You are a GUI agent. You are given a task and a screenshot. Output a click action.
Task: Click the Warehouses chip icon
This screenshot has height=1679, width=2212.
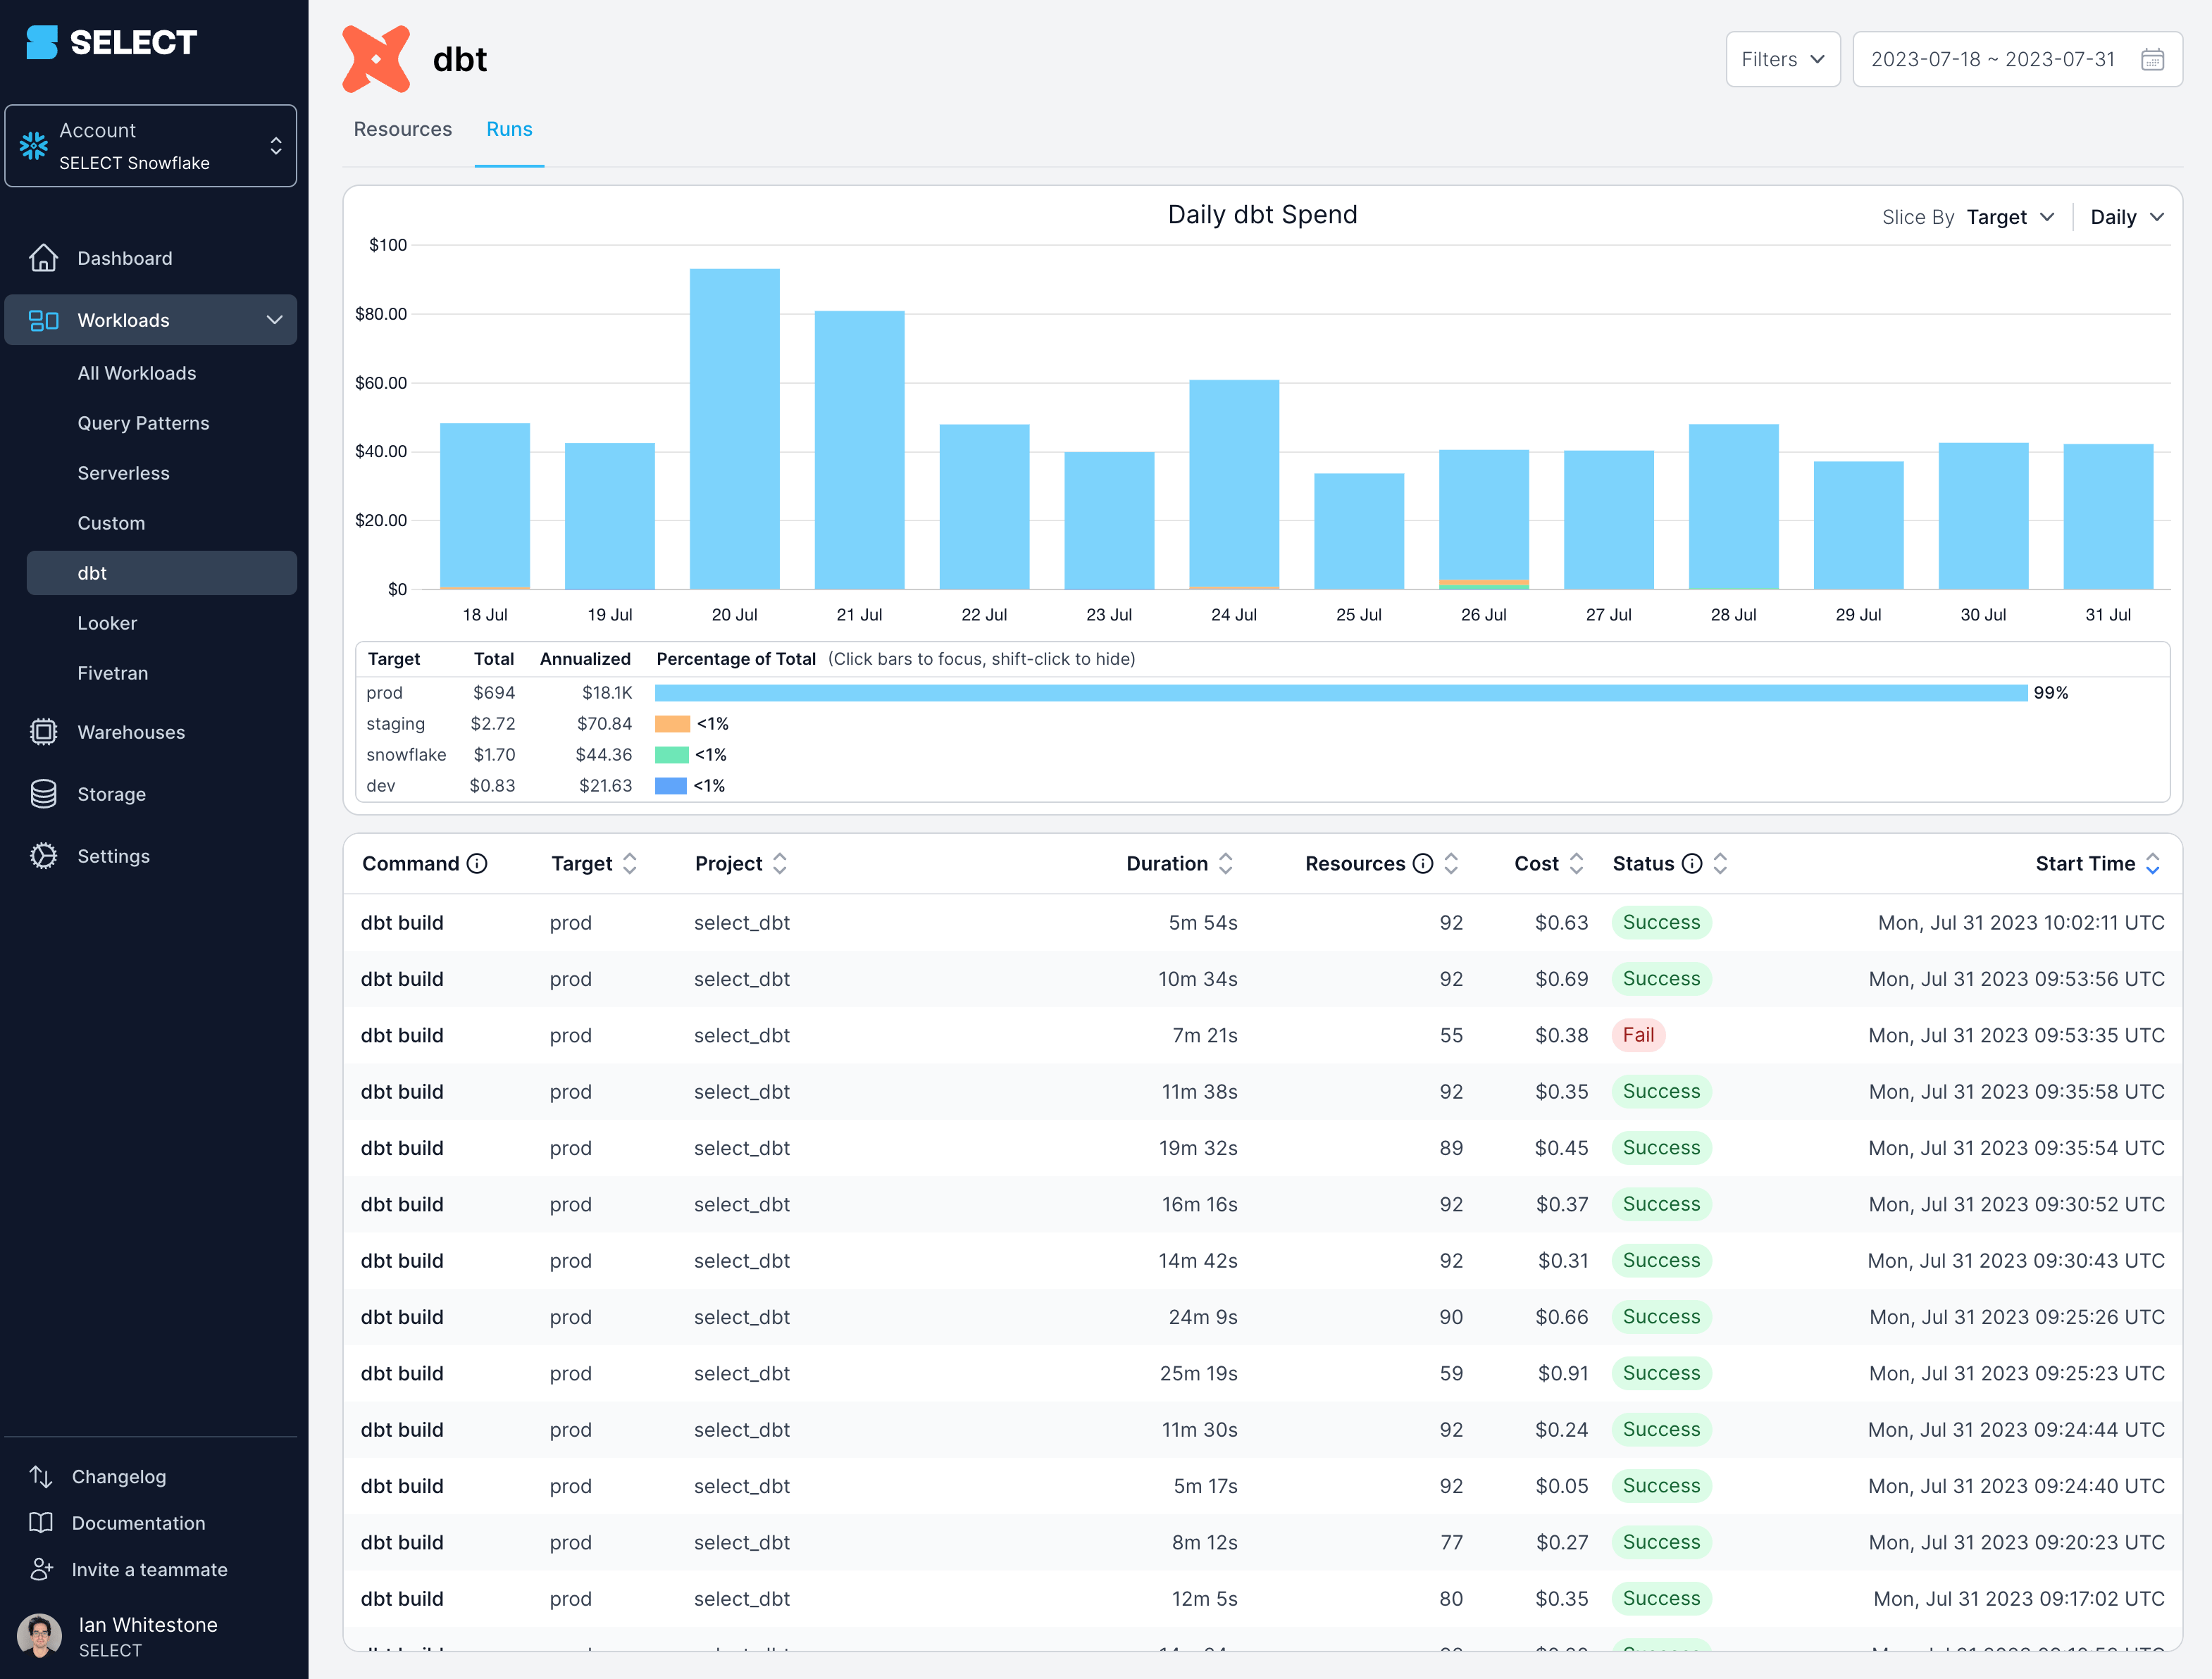click(x=43, y=732)
